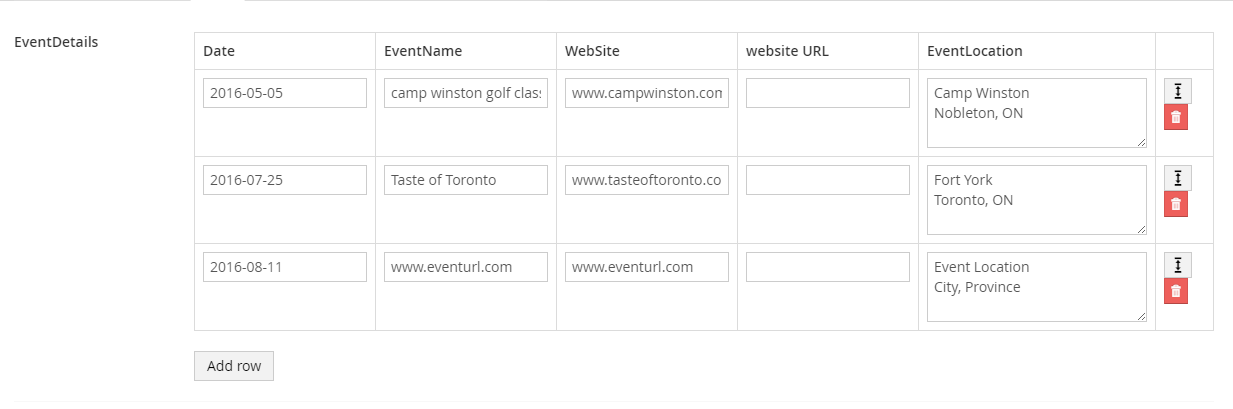Click the www.campwinston.com WebSite field

pyautogui.click(x=647, y=93)
